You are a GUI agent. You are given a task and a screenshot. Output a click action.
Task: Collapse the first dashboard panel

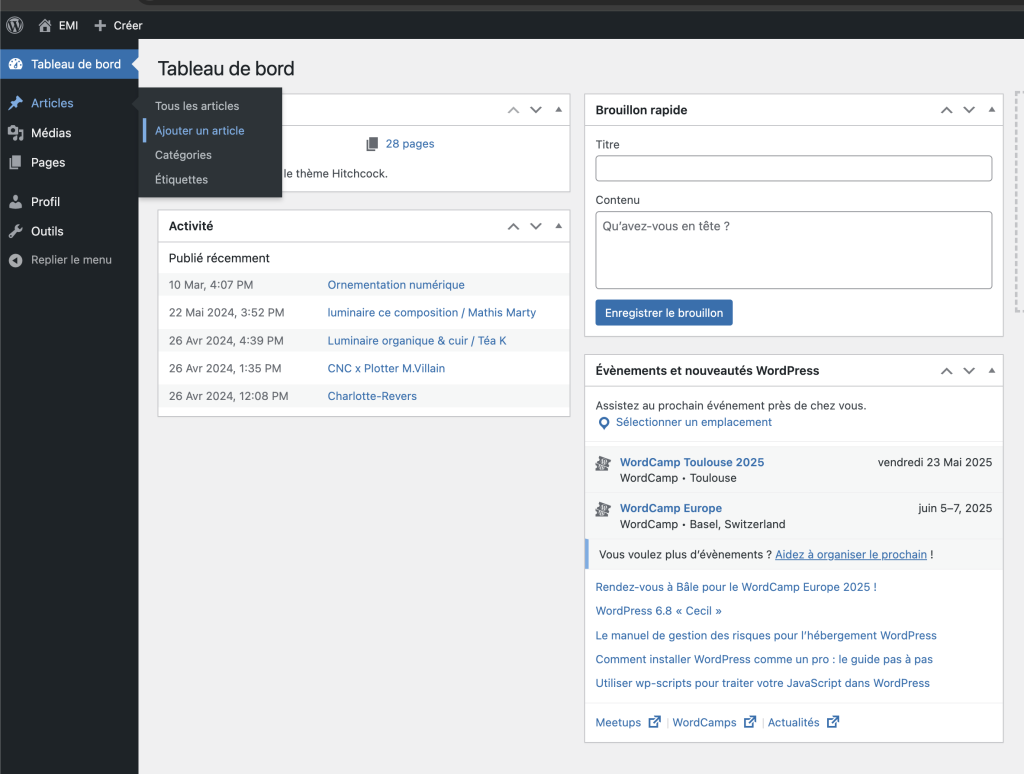[x=558, y=110]
